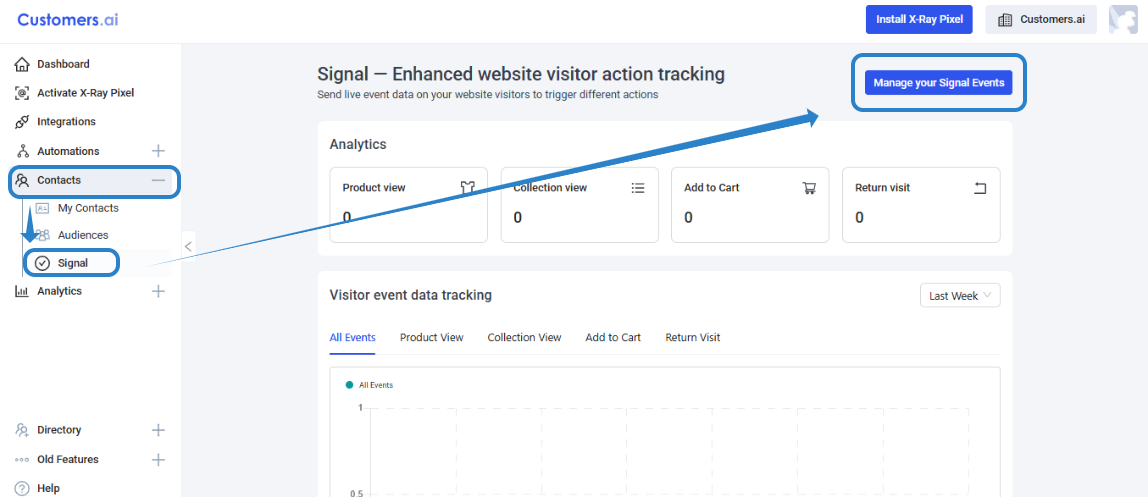Click the Help question mark icon
The width and height of the screenshot is (1148, 497).
22,488
